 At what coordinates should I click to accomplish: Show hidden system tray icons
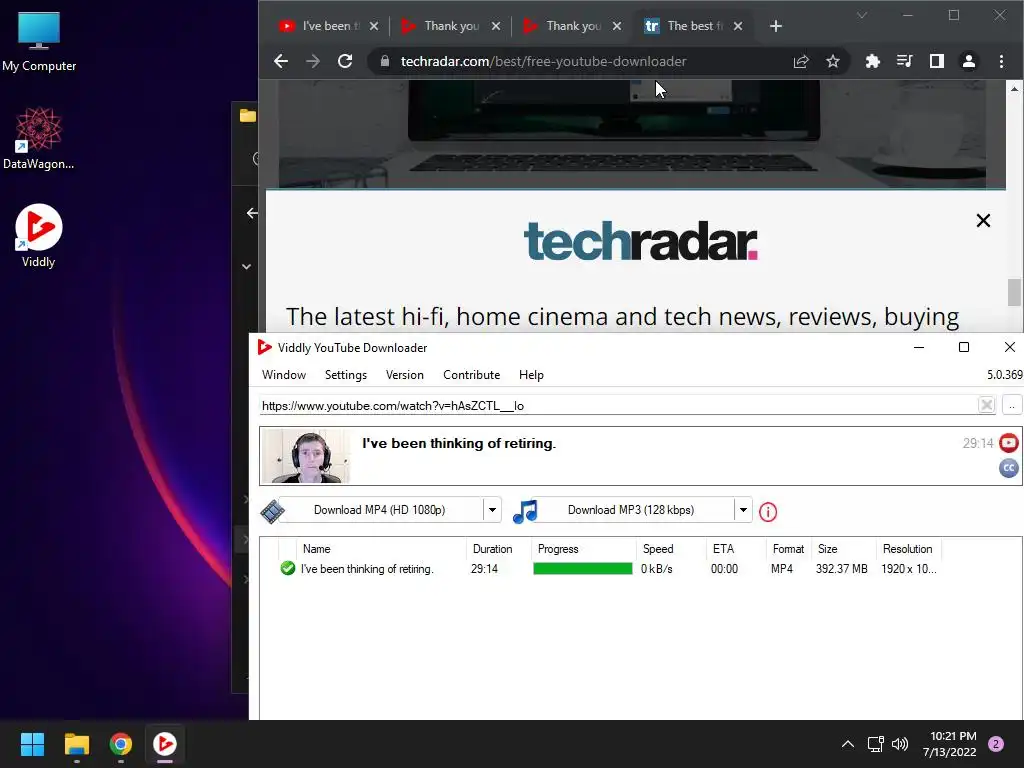tap(848, 744)
